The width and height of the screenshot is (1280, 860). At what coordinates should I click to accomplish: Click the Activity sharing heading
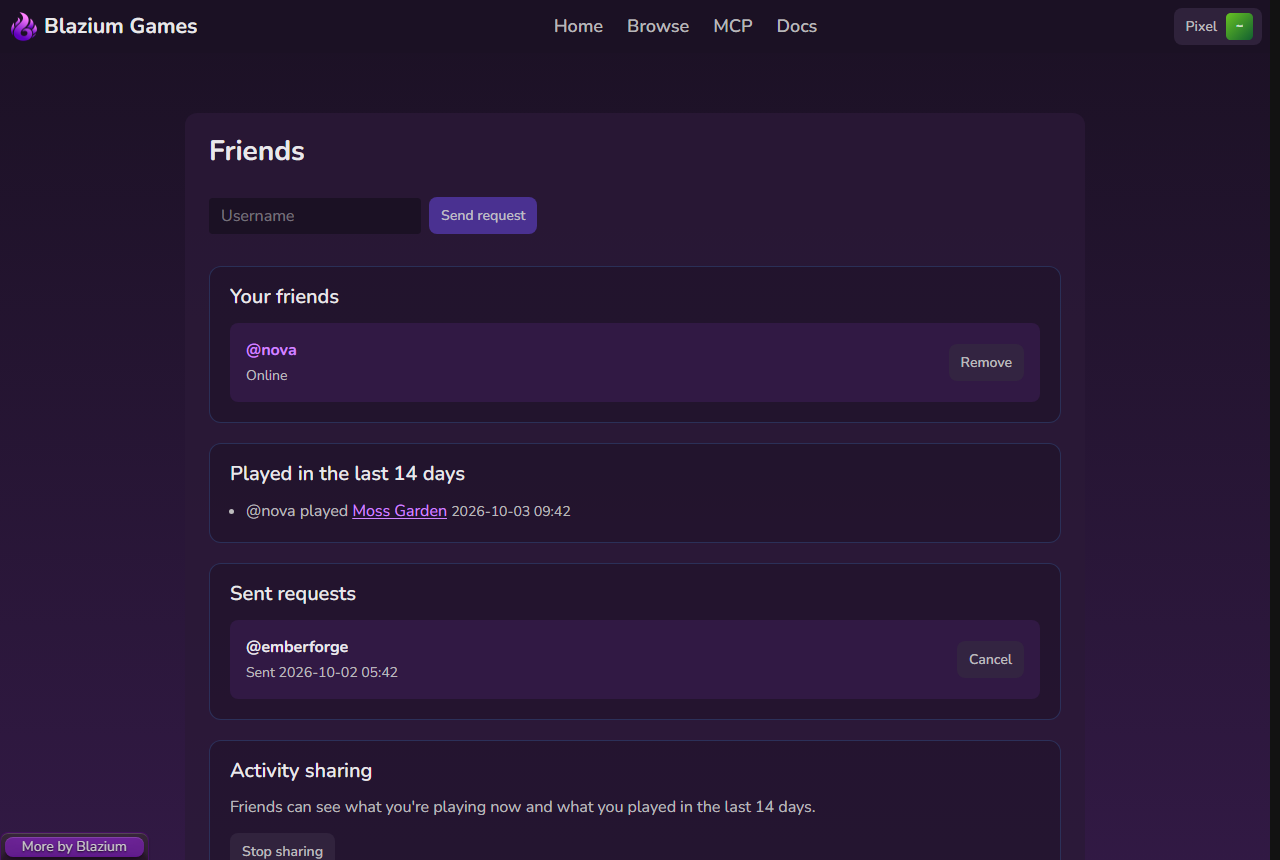coord(301,771)
